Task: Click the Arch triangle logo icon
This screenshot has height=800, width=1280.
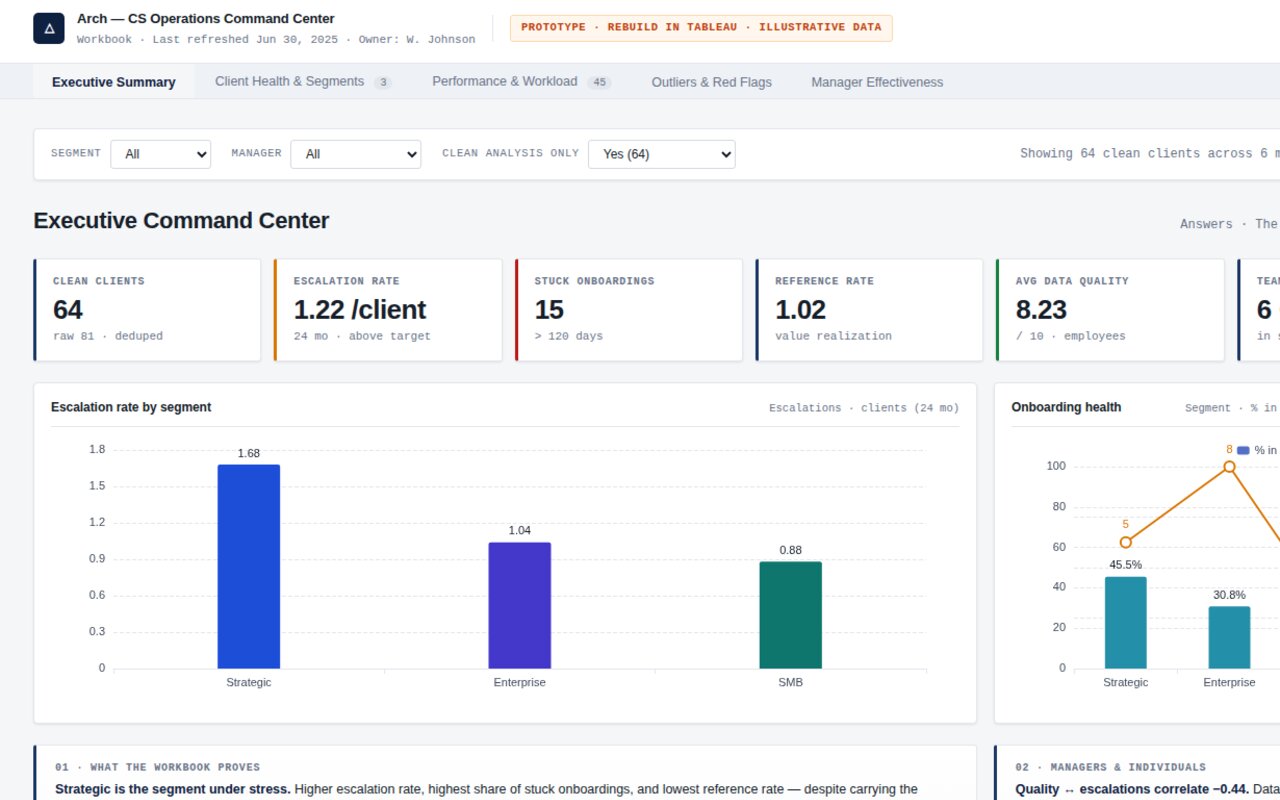Action: point(49,28)
